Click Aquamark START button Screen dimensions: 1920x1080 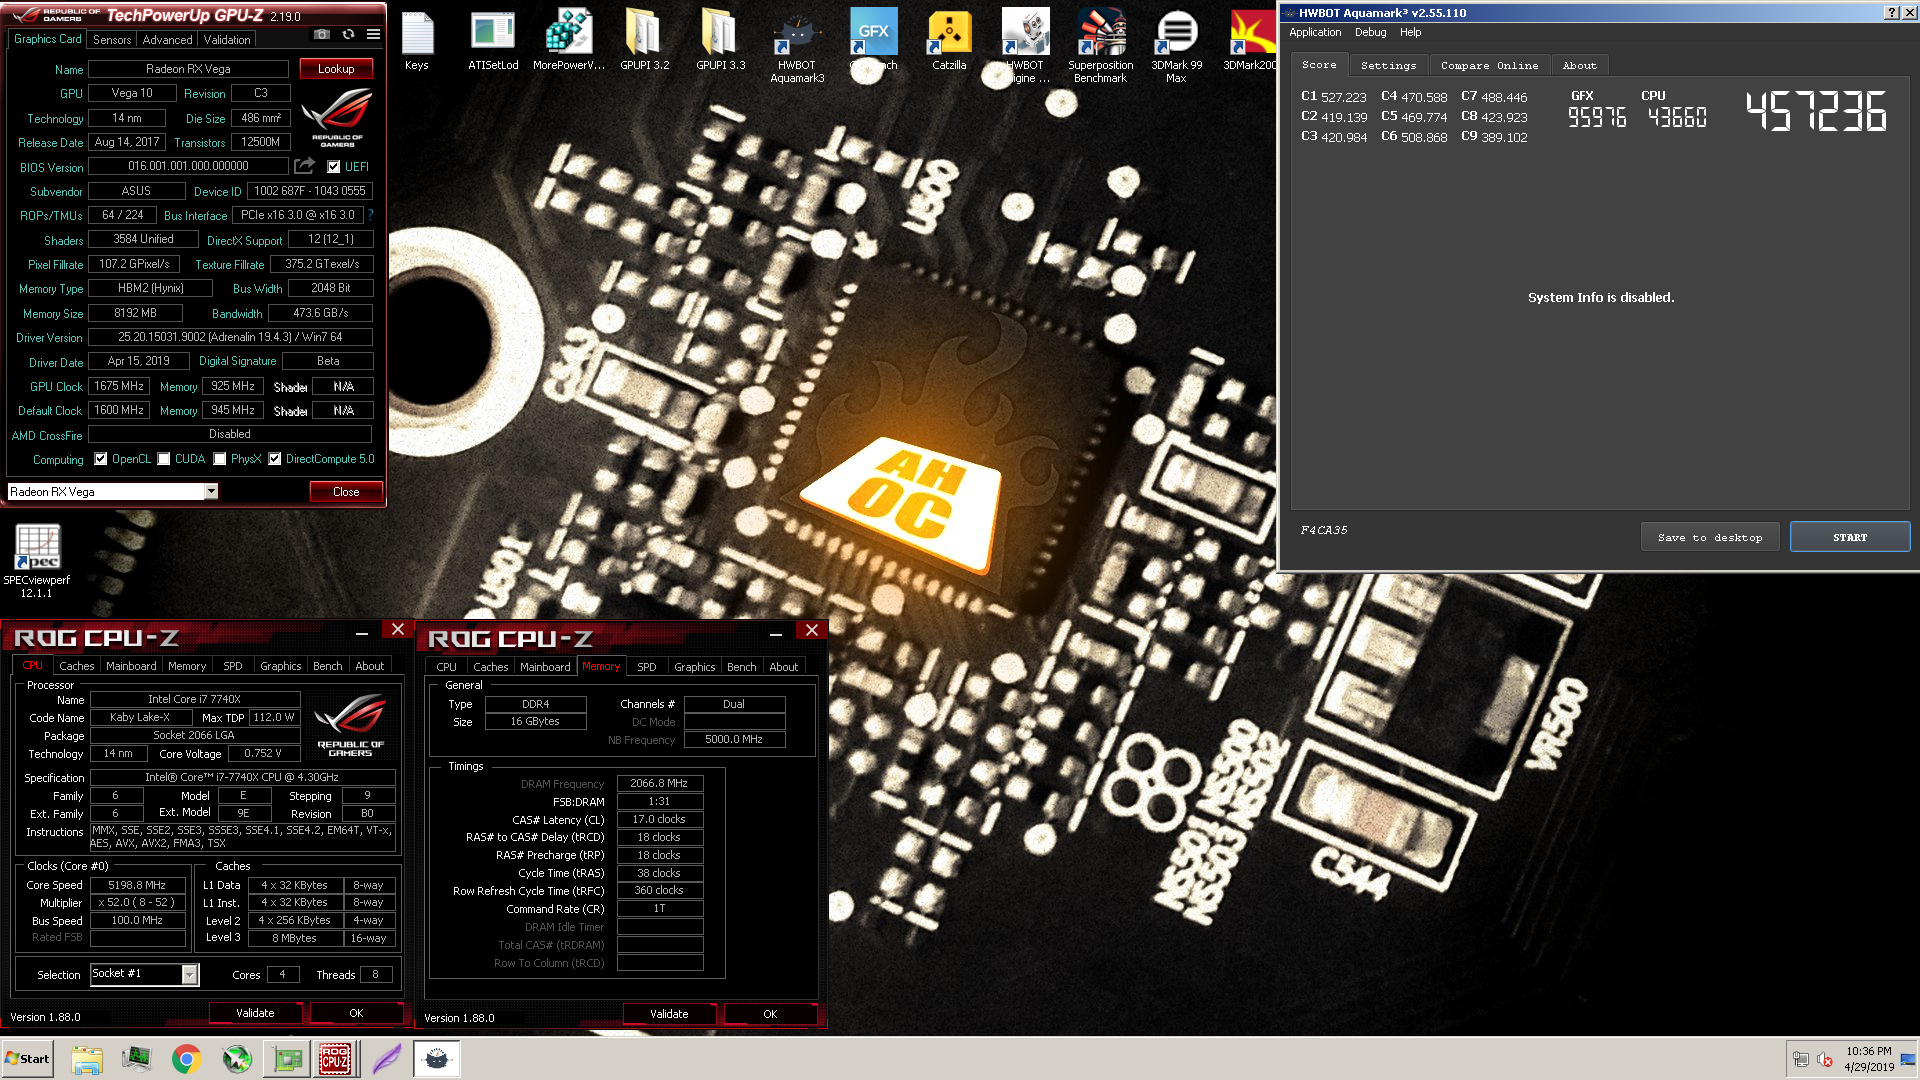(x=1849, y=537)
